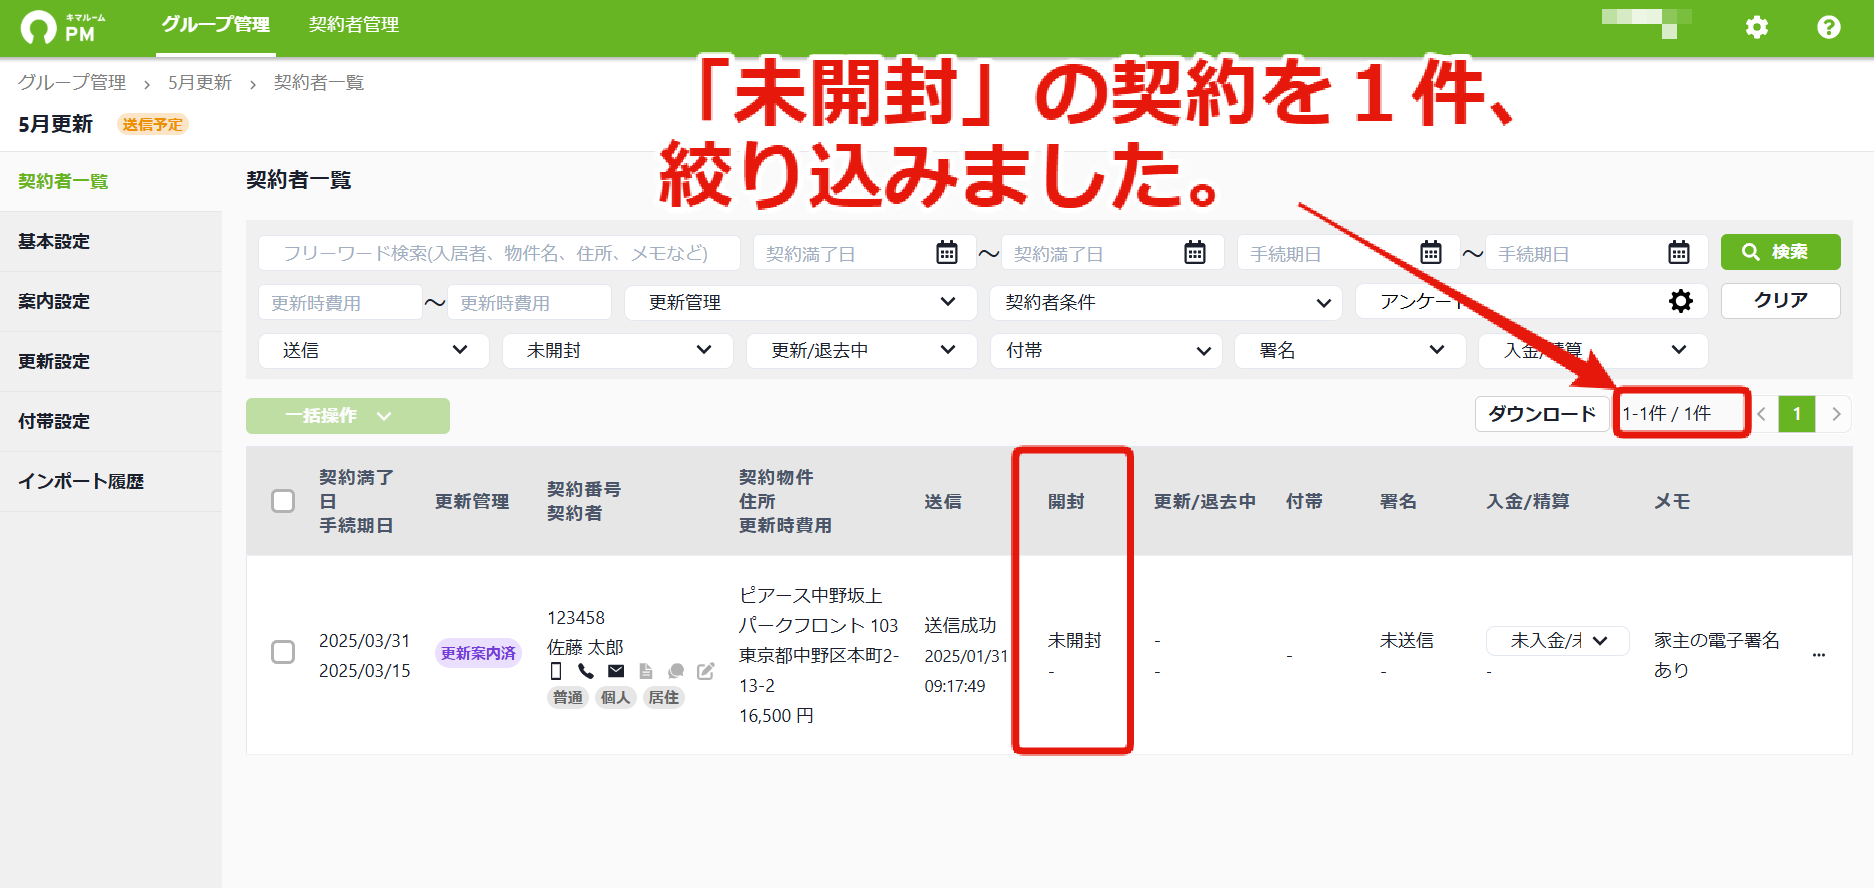Viewport: 1874px width, 888px height.
Task: Focus the first 更新時費用 input
Action: 340,302
